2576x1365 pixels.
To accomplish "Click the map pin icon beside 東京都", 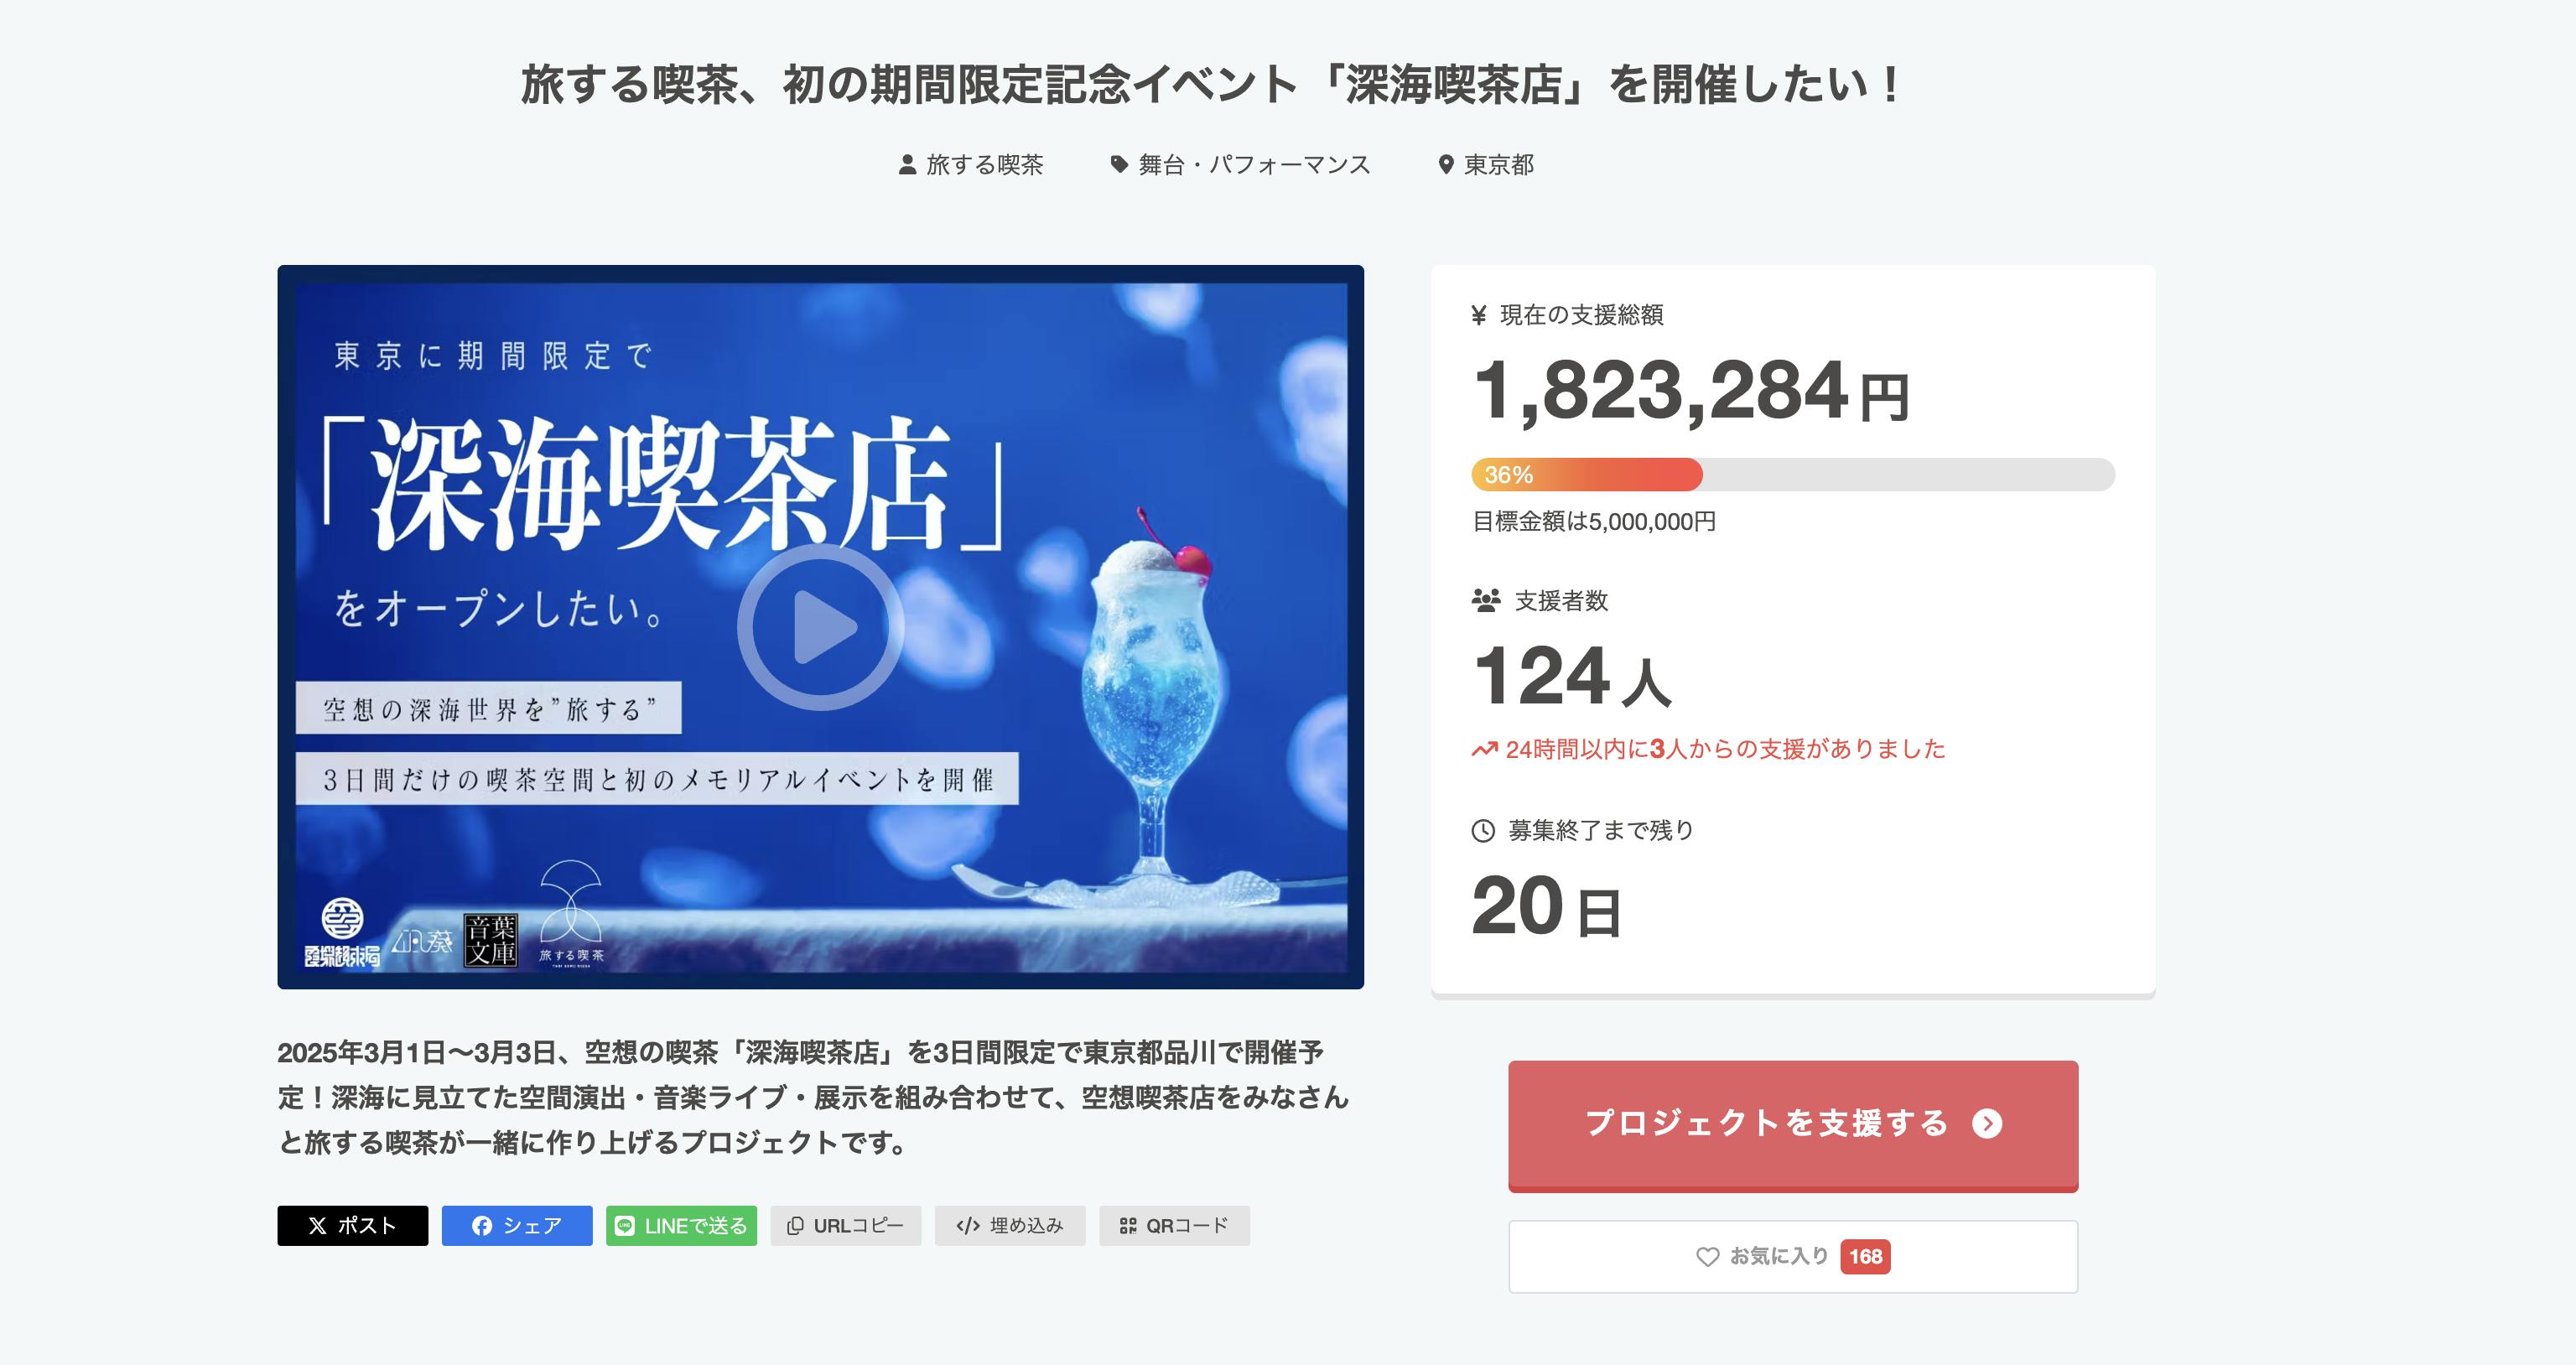I will [1445, 165].
